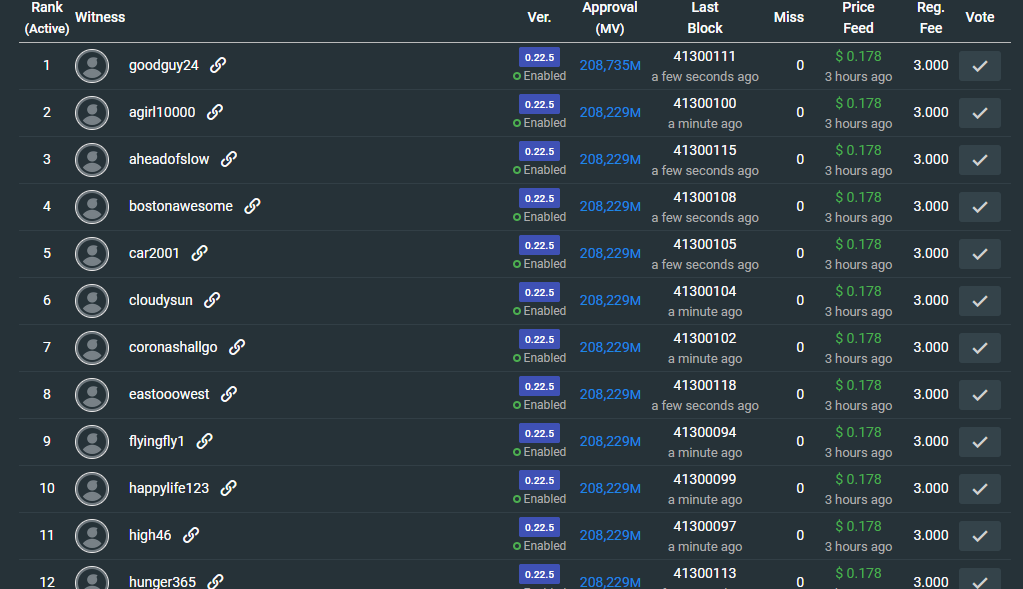Image resolution: width=1023 pixels, height=589 pixels.
Task: Click the link icon beside bostonawesome
Action: (x=252, y=206)
